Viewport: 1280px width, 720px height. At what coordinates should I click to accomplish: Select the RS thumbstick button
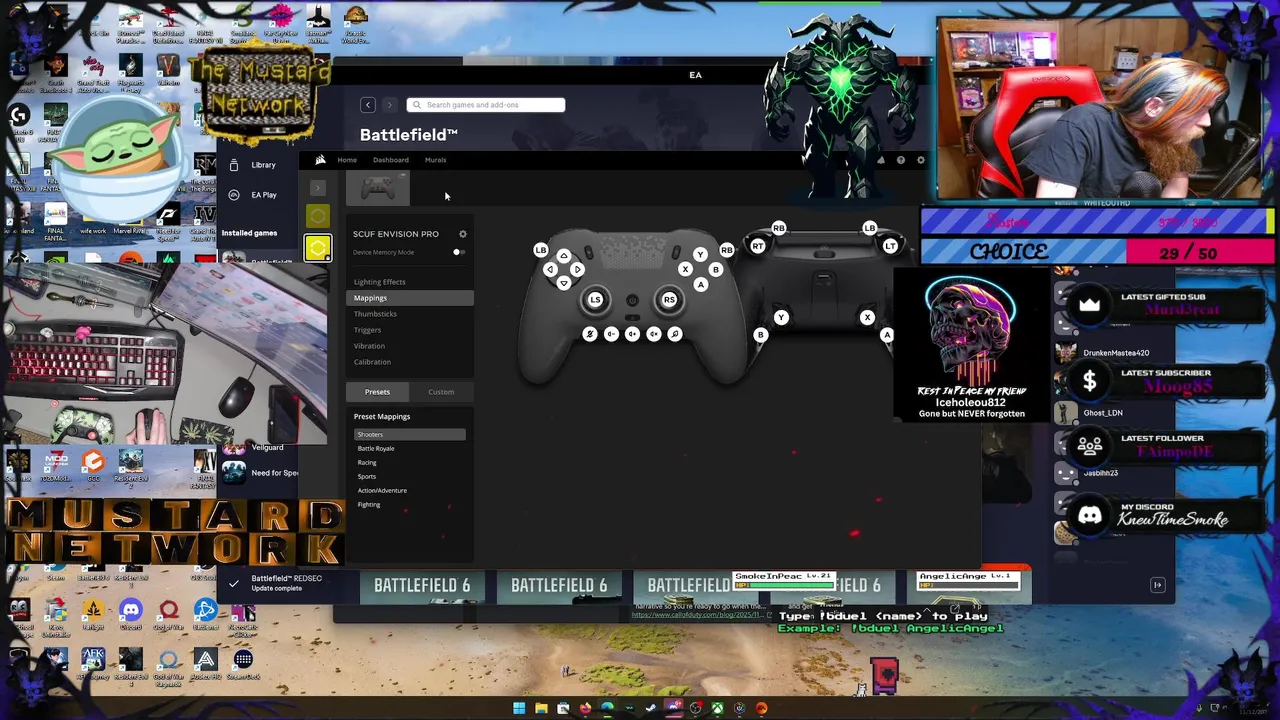(x=669, y=300)
